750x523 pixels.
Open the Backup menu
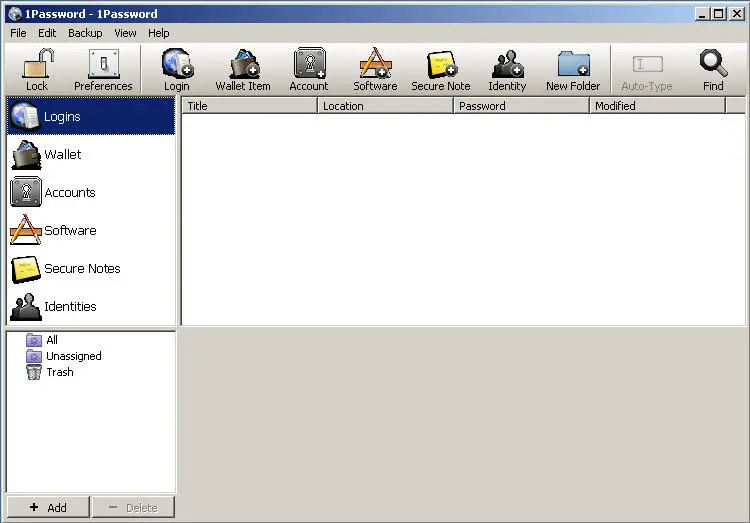click(x=85, y=33)
